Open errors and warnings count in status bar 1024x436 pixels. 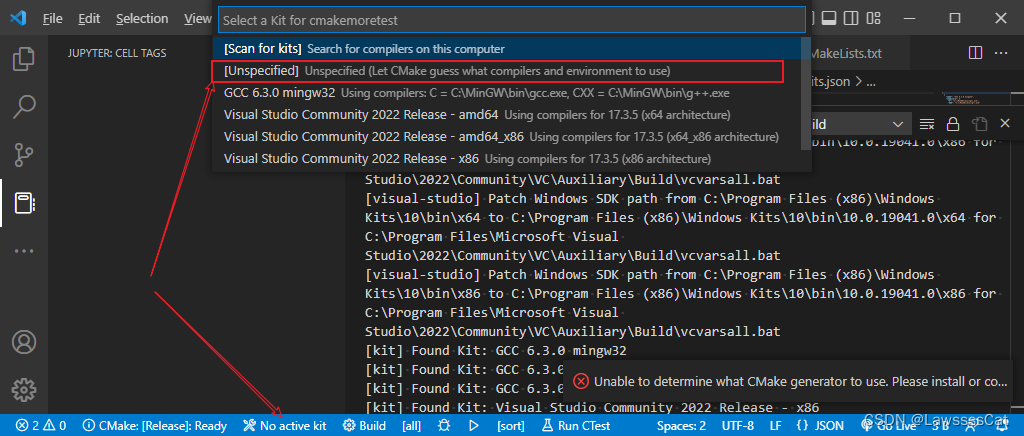pos(41,426)
